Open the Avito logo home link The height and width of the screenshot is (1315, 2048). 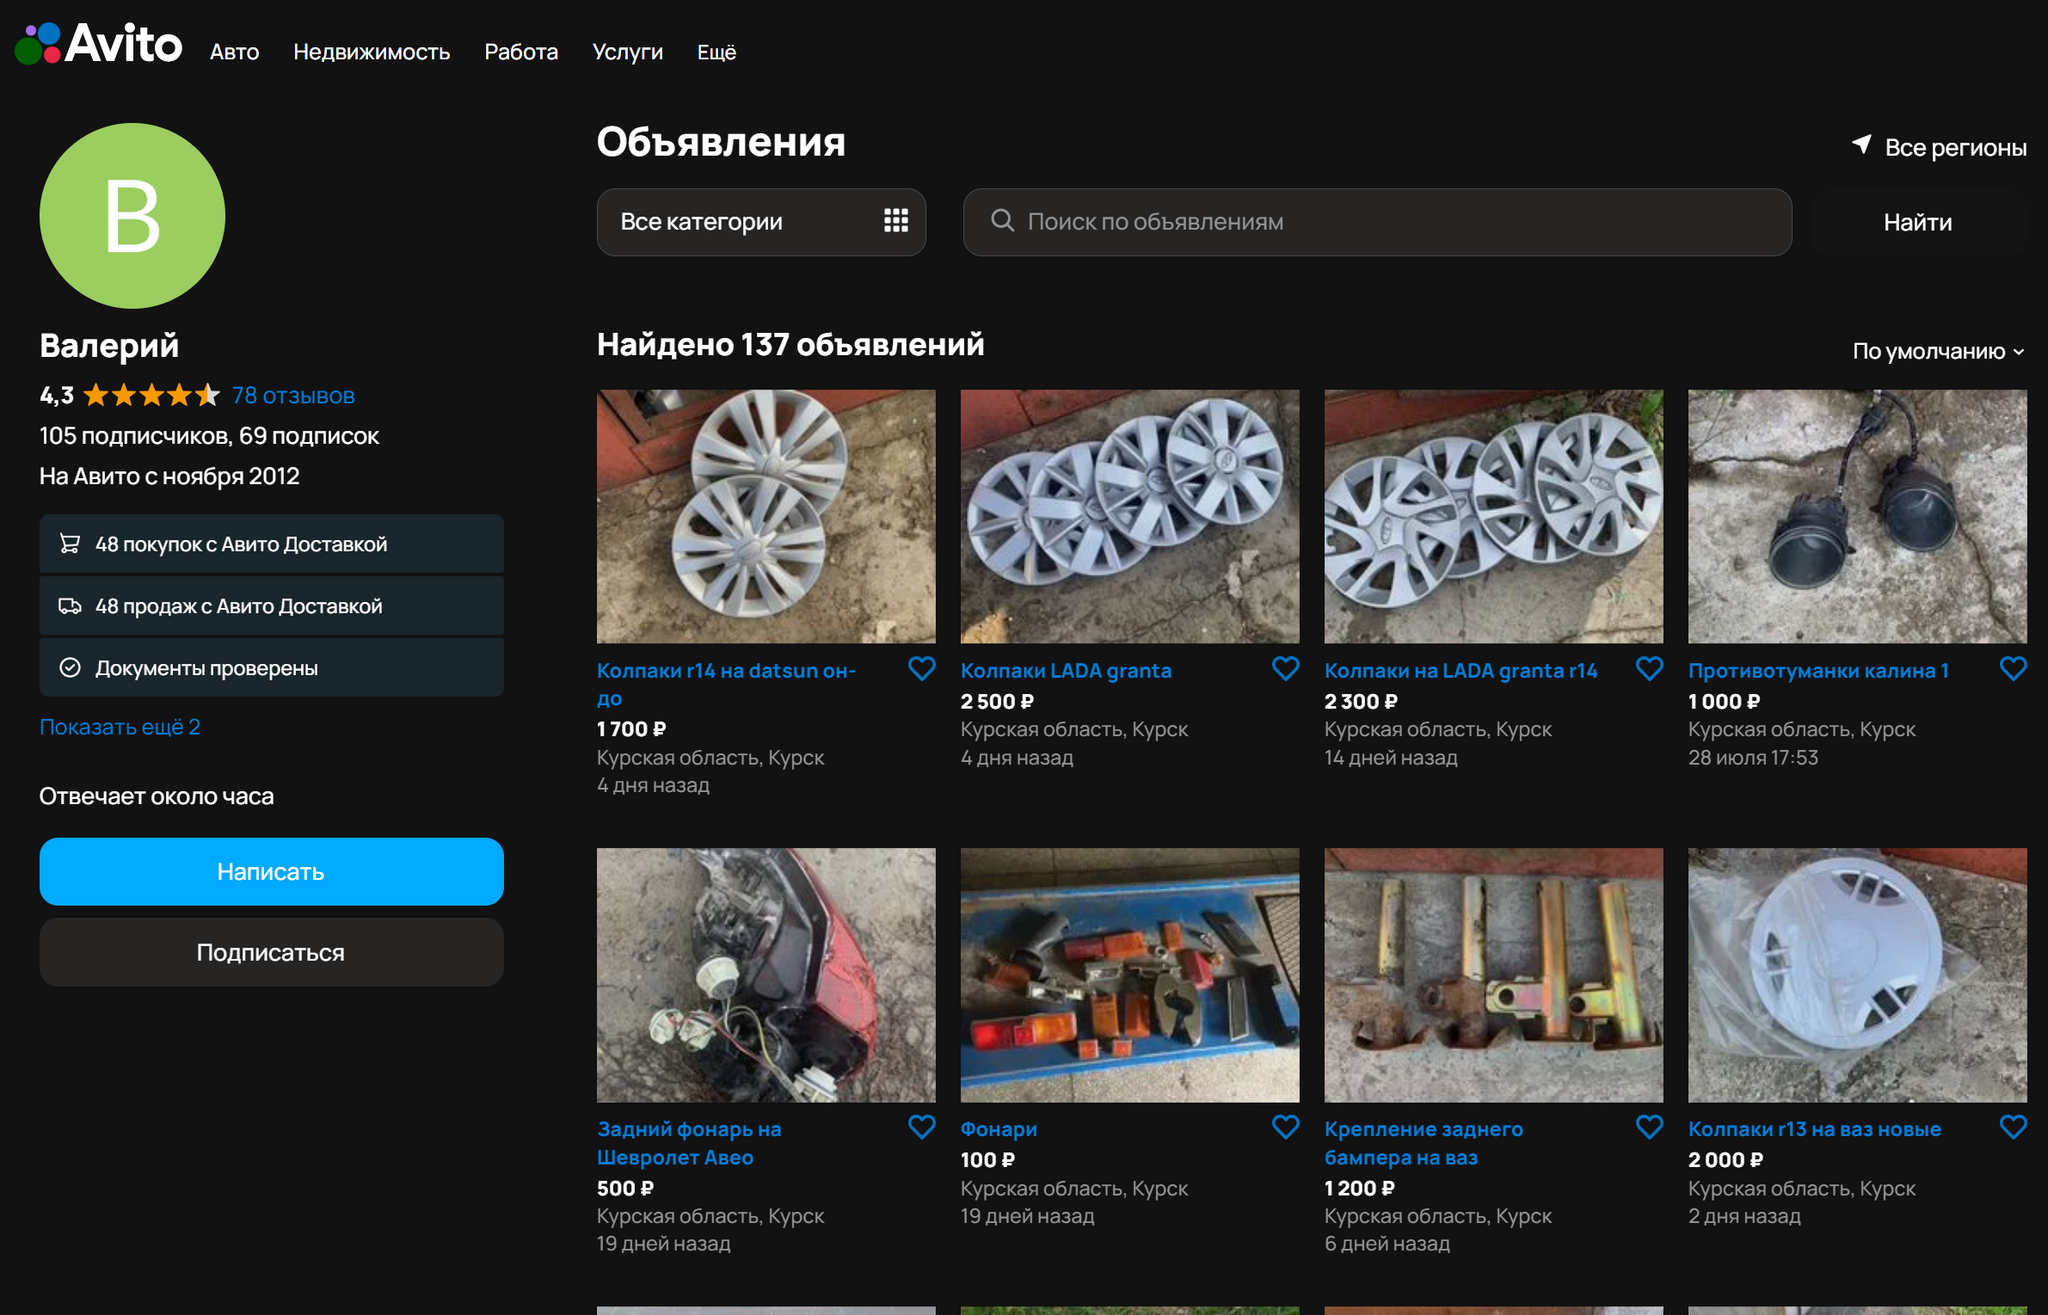pos(99,44)
